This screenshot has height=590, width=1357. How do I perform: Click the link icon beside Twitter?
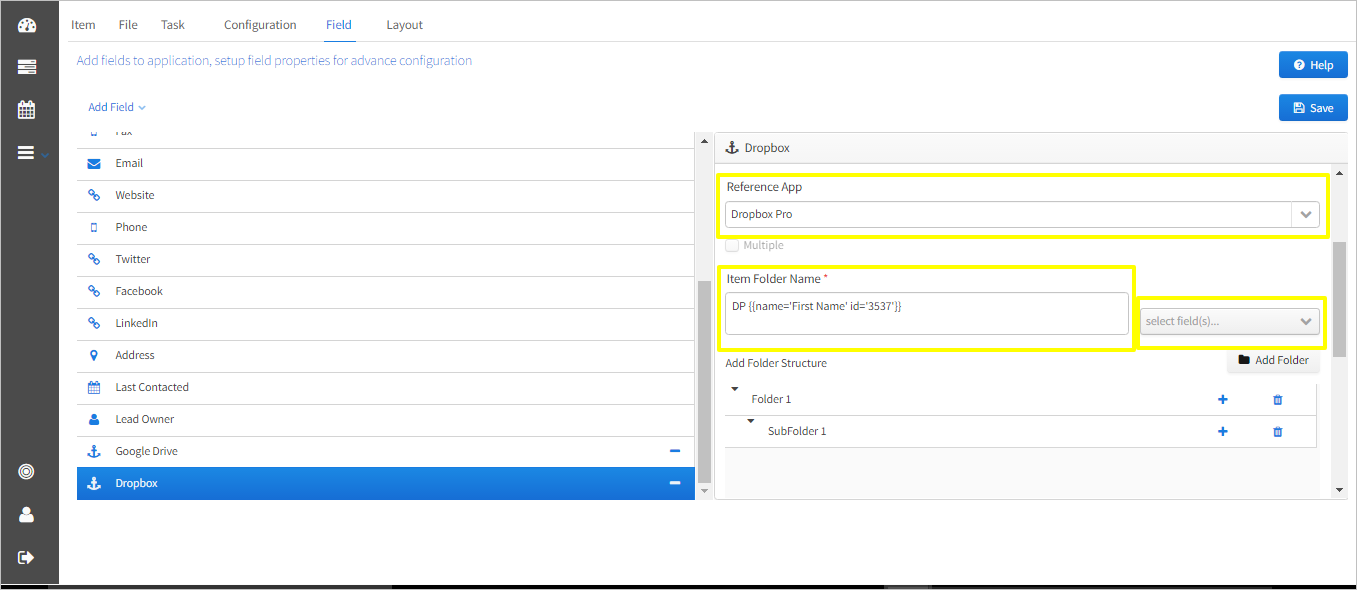(x=94, y=259)
